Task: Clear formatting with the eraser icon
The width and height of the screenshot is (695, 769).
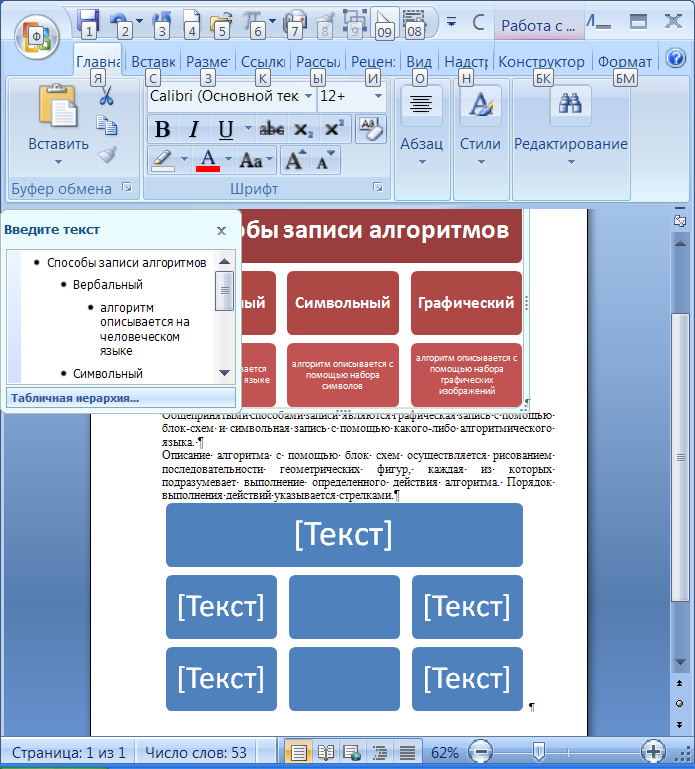Action: point(371,128)
